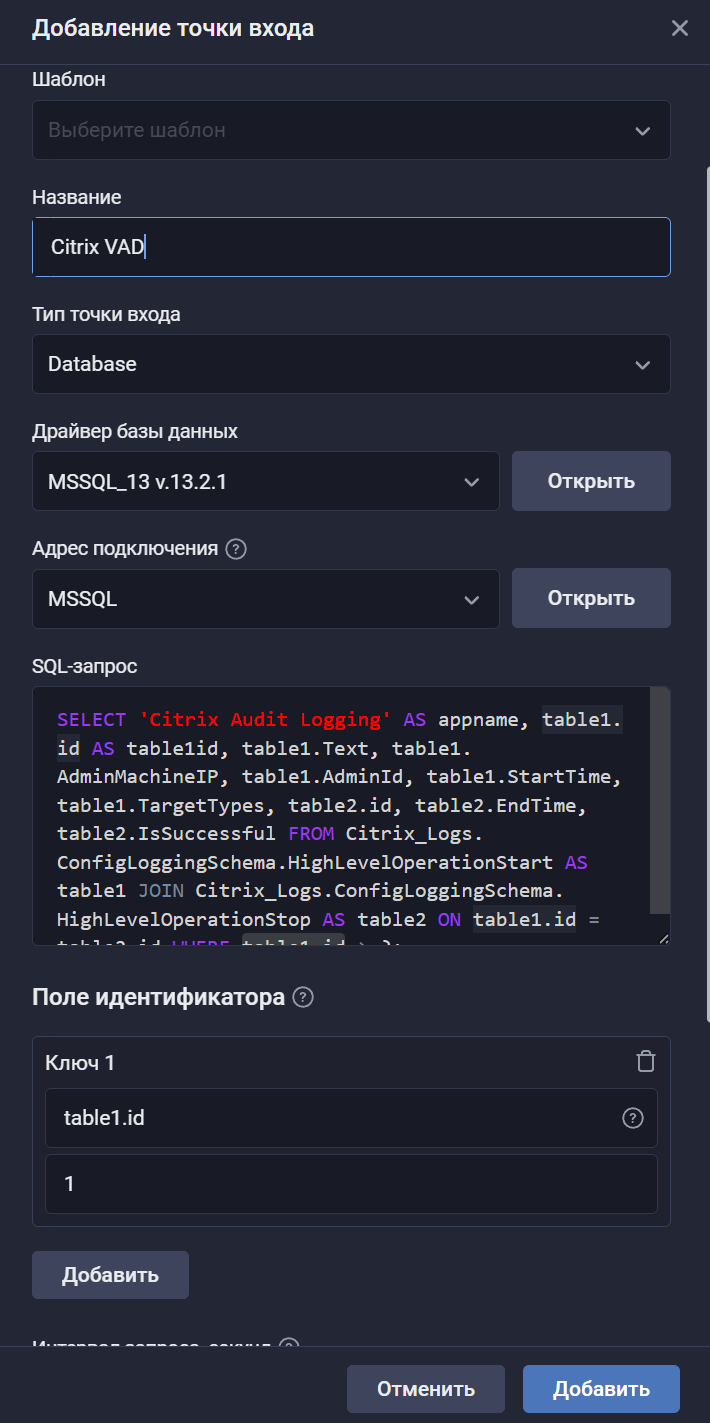The image size is (710, 1423).
Task: Click the Драйвер базы данных label
Action: pos(135,432)
